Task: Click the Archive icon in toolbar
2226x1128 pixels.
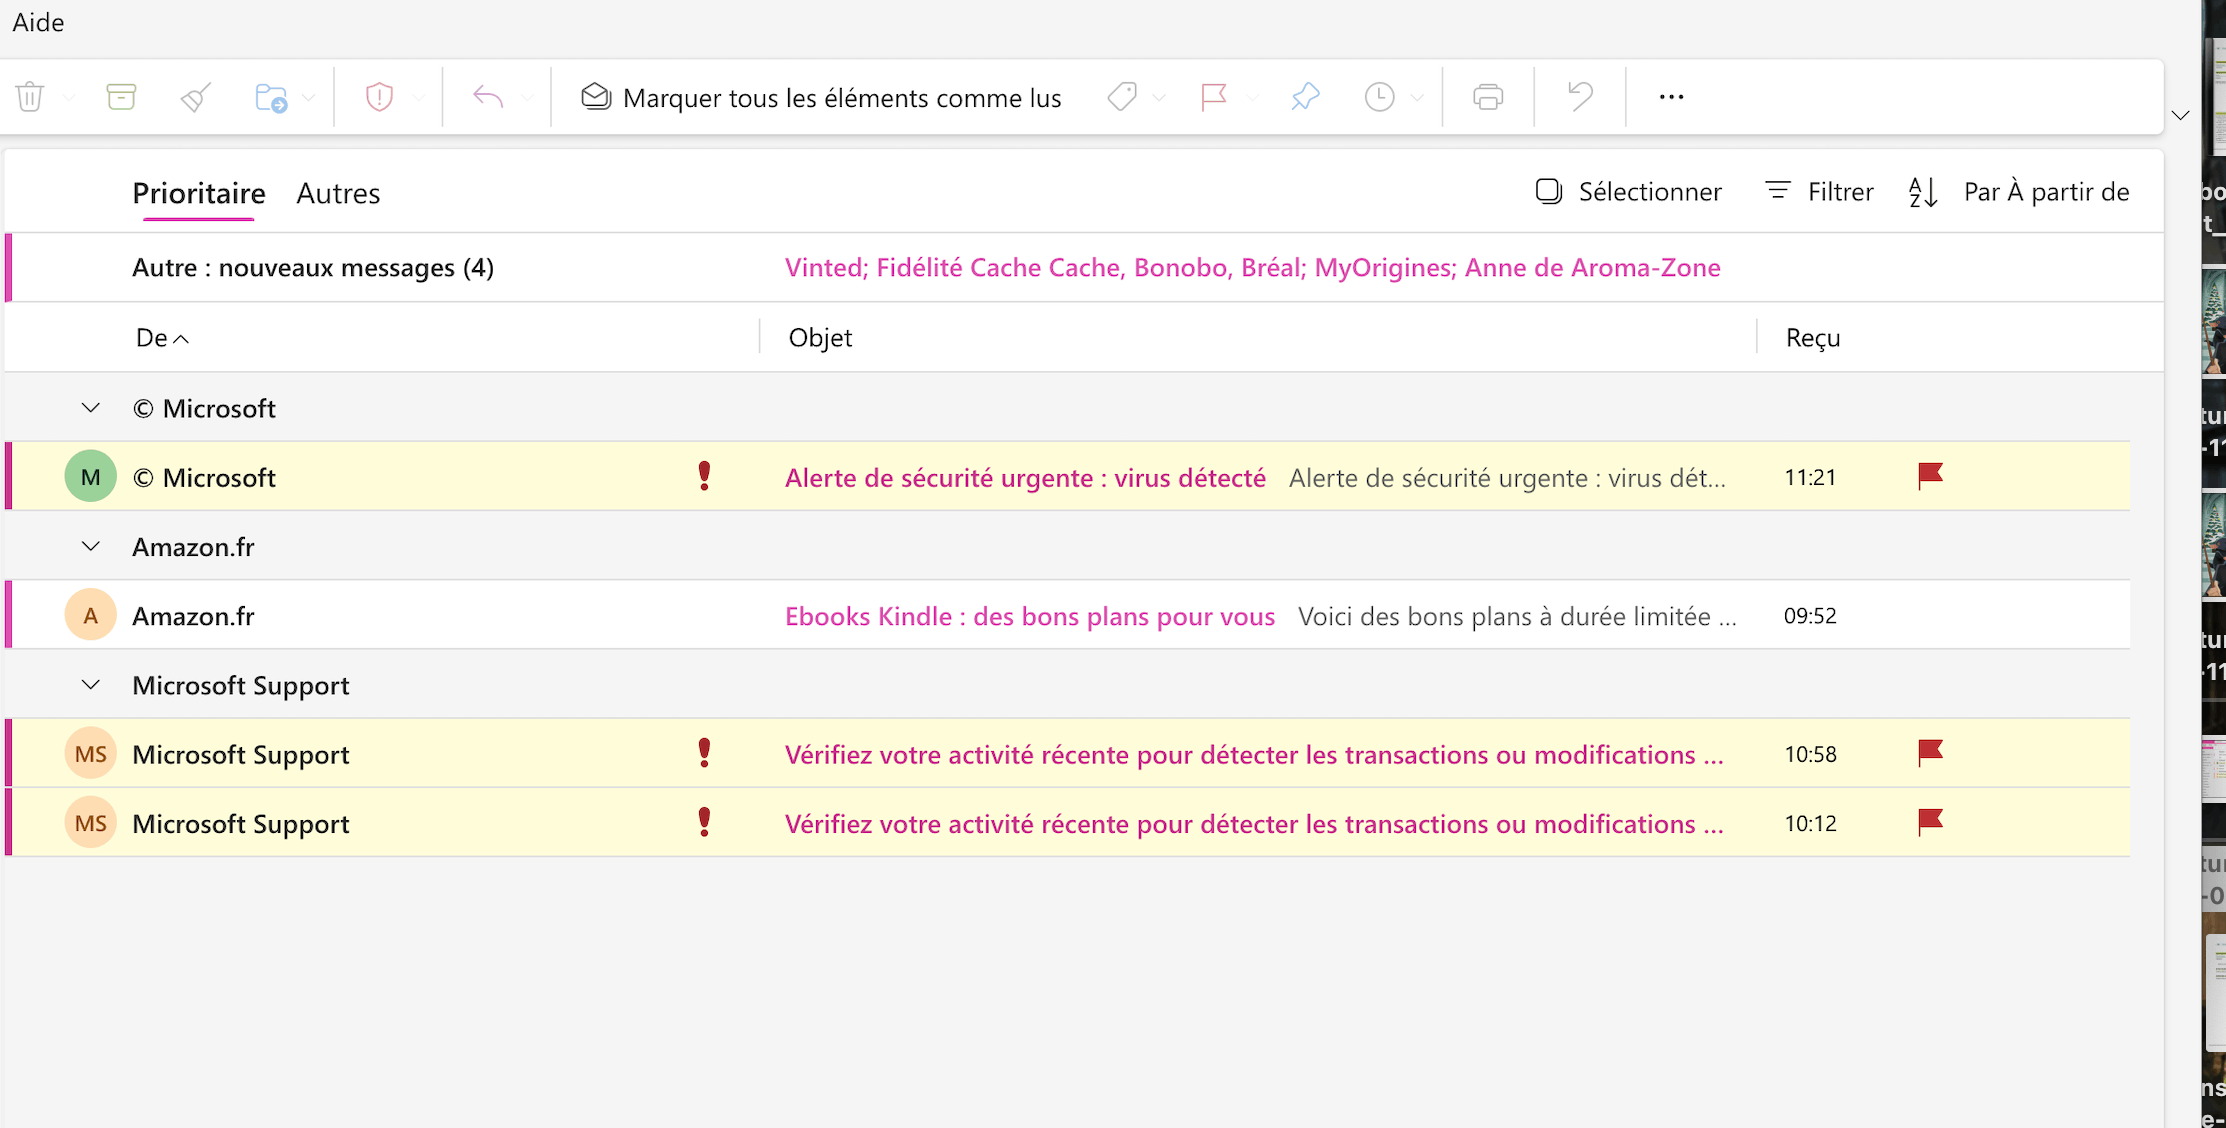Action: [x=121, y=97]
